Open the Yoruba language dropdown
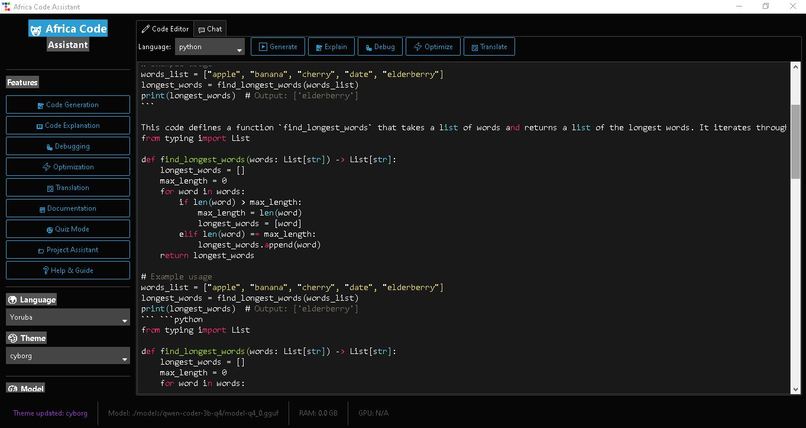Image resolution: width=806 pixels, height=428 pixels. click(x=68, y=318)
